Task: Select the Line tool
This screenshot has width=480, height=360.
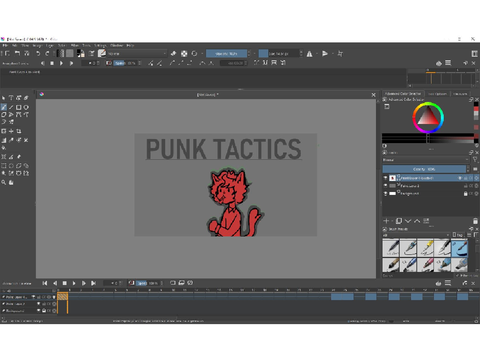Action: coord(11,107)
